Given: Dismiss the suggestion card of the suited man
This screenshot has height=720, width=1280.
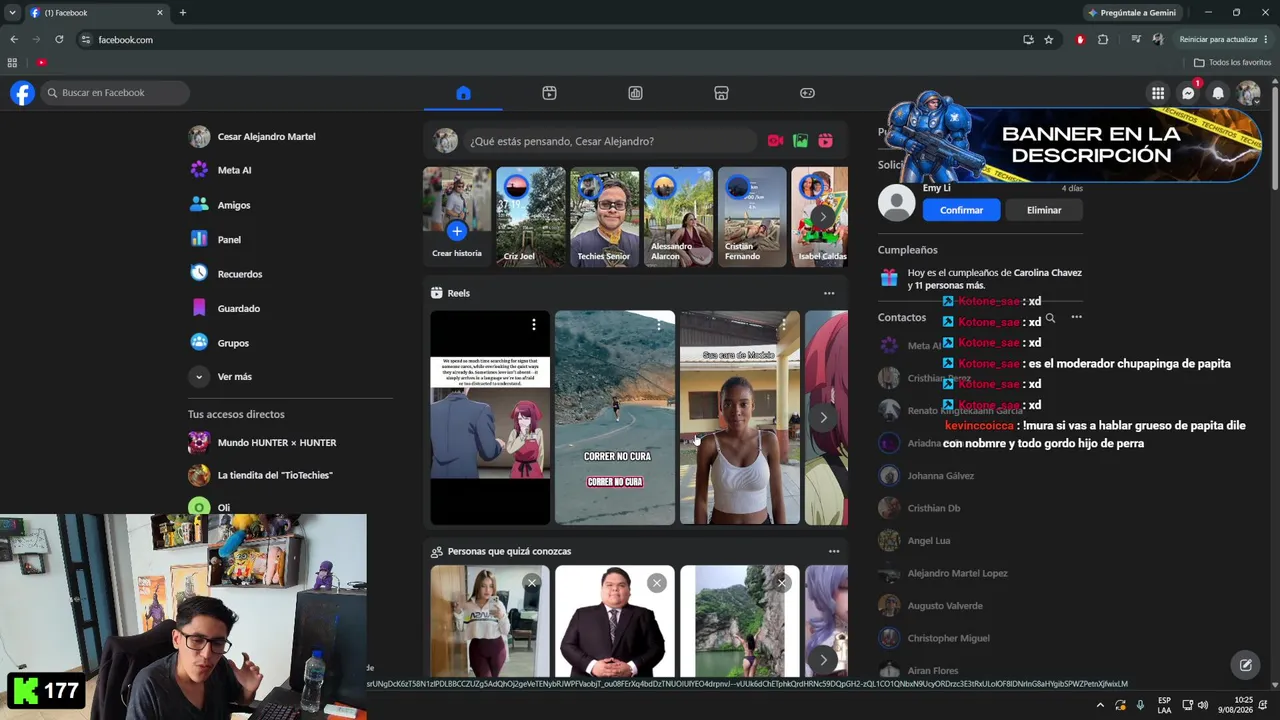Looking at the screenshot, I should pyautogui.click(x=657, y=583).
